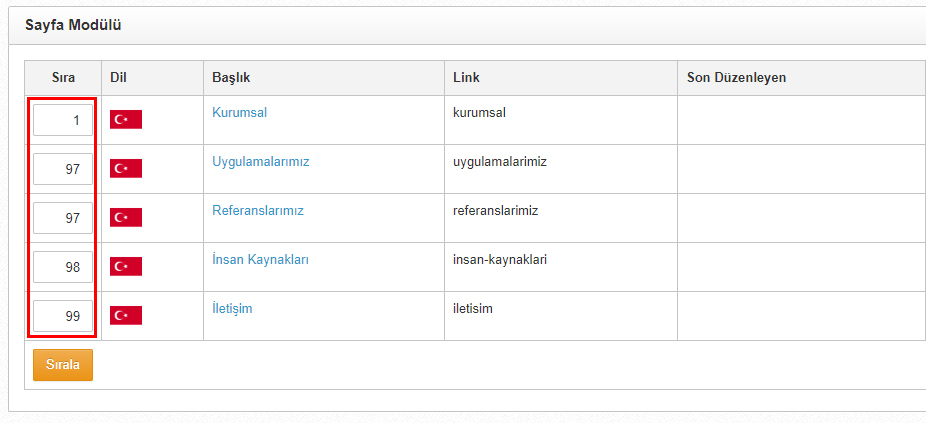The width and height of the screenshot is (926, 423).
Task: Focus the order field containing 99
Action: coord(63,316)
